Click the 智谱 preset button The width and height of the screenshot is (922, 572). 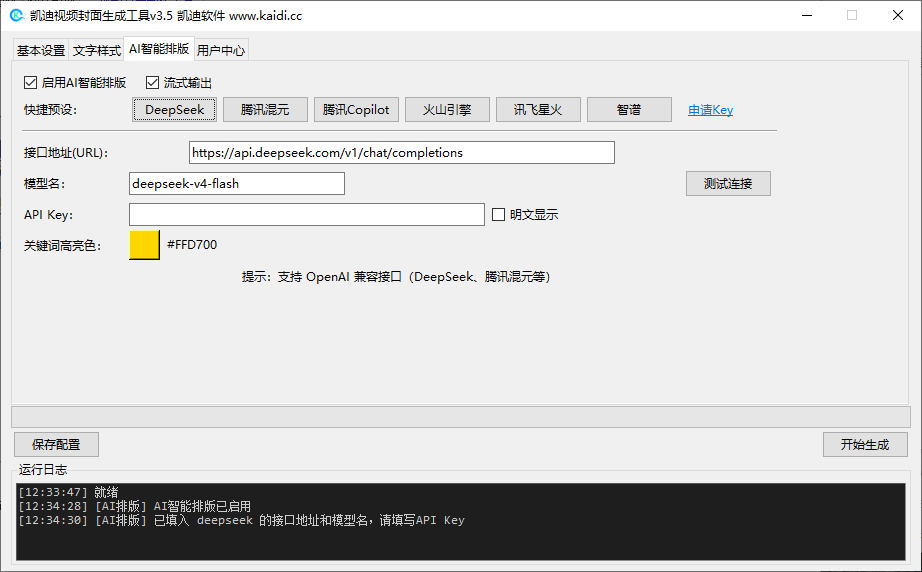click(x=629, y=110)
